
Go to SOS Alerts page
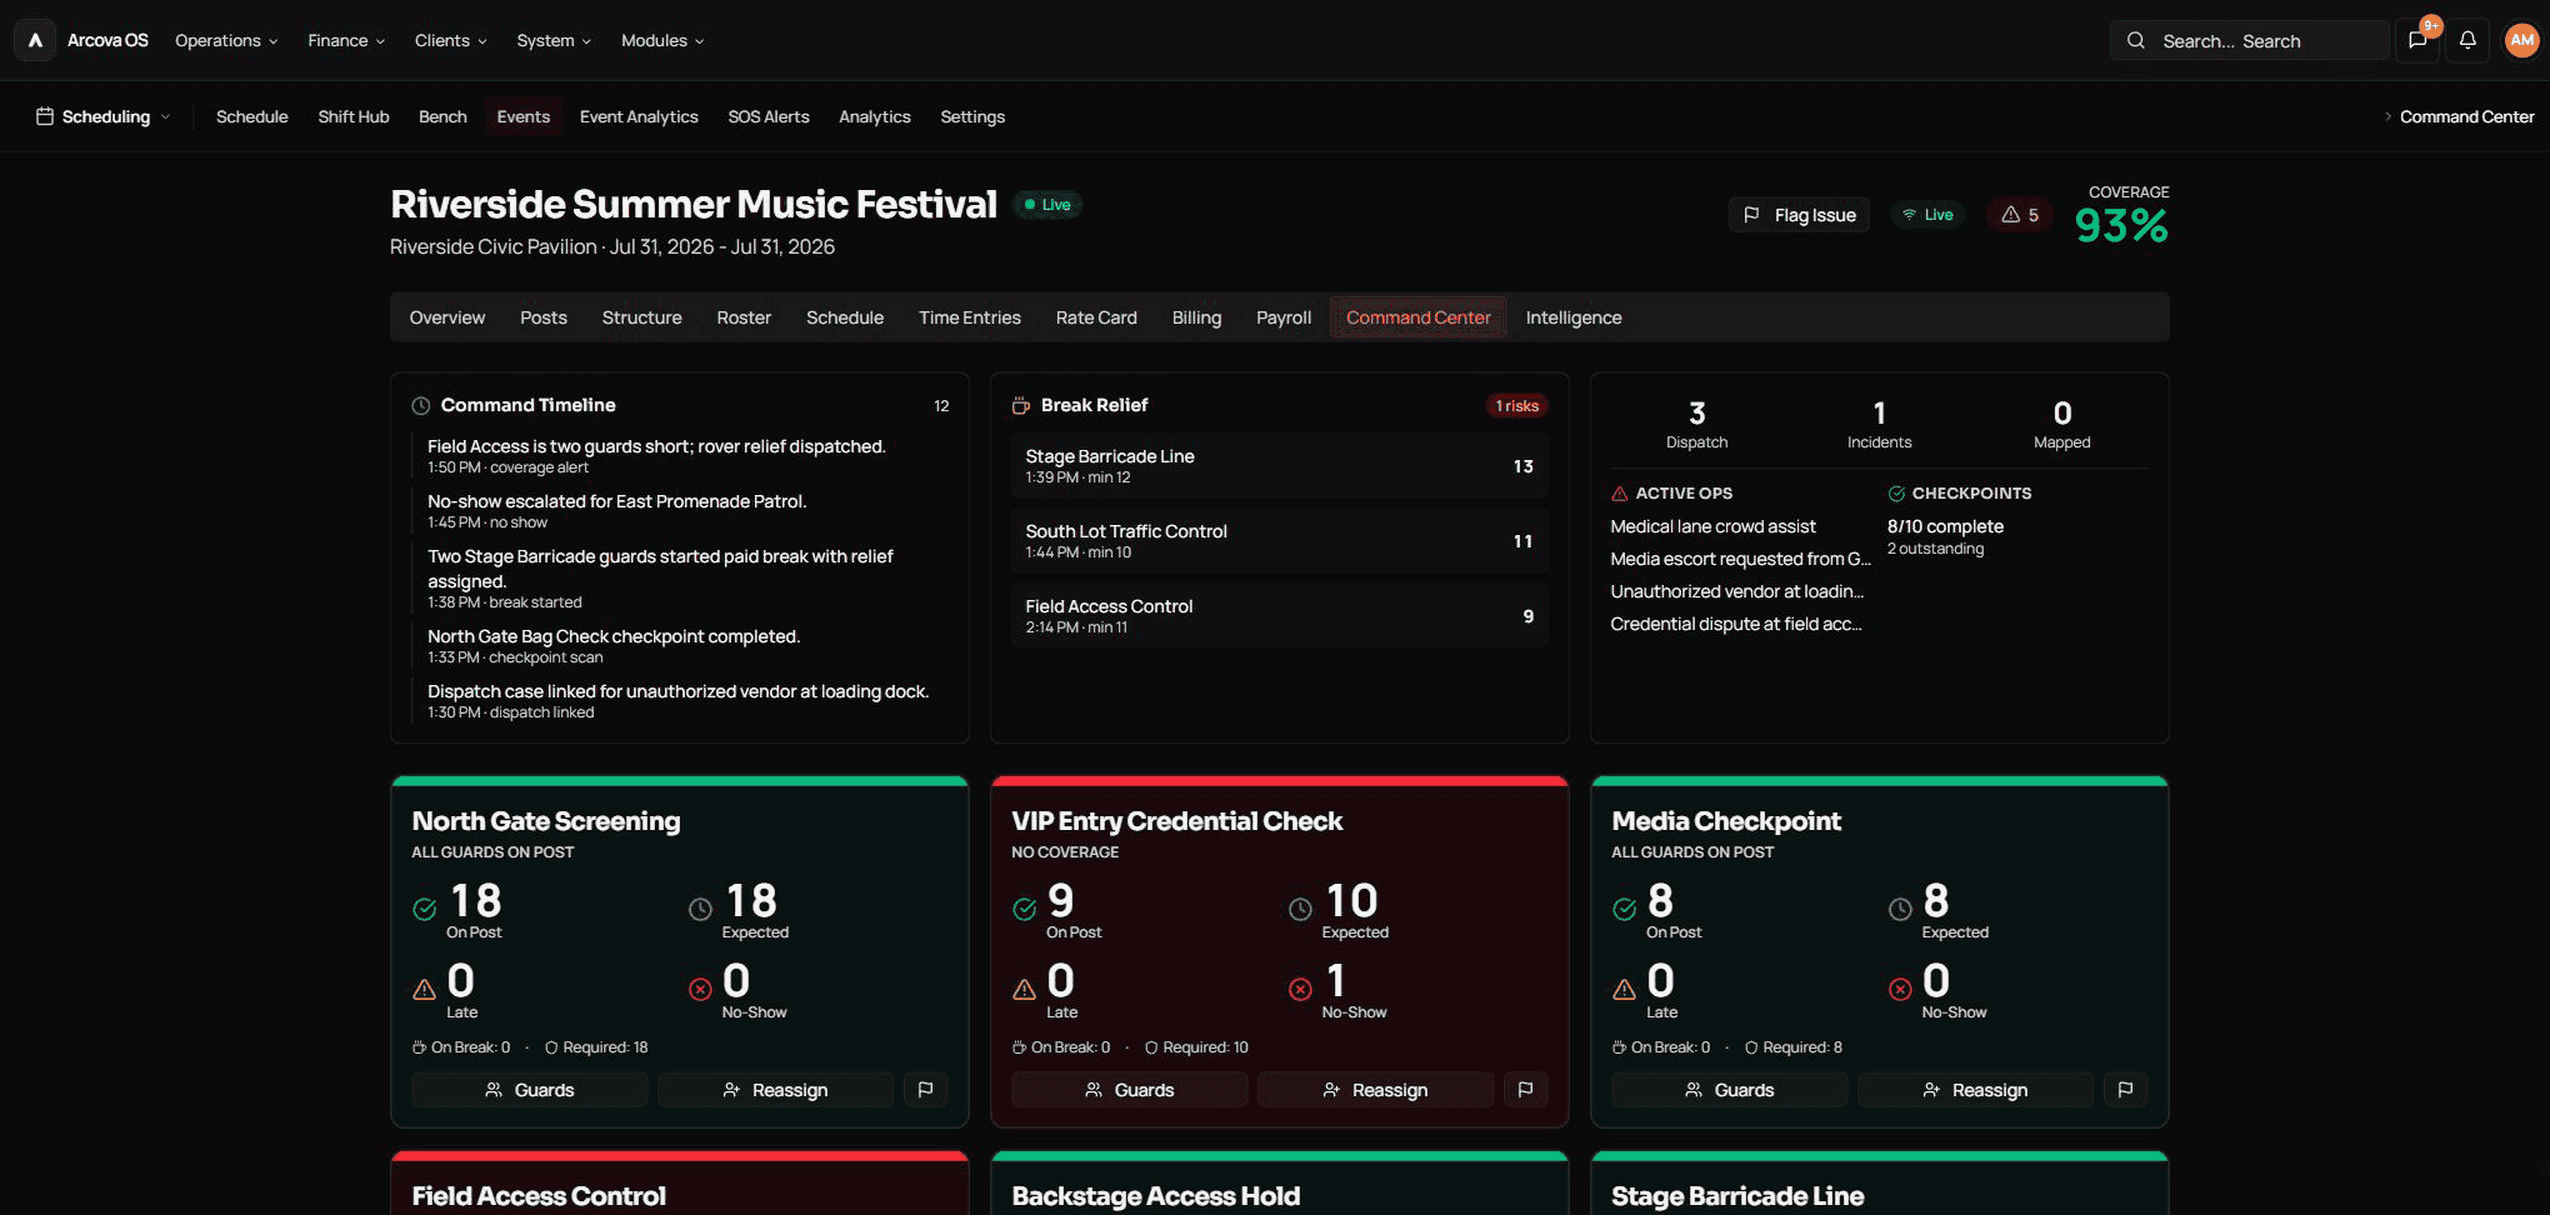(768, 116)
